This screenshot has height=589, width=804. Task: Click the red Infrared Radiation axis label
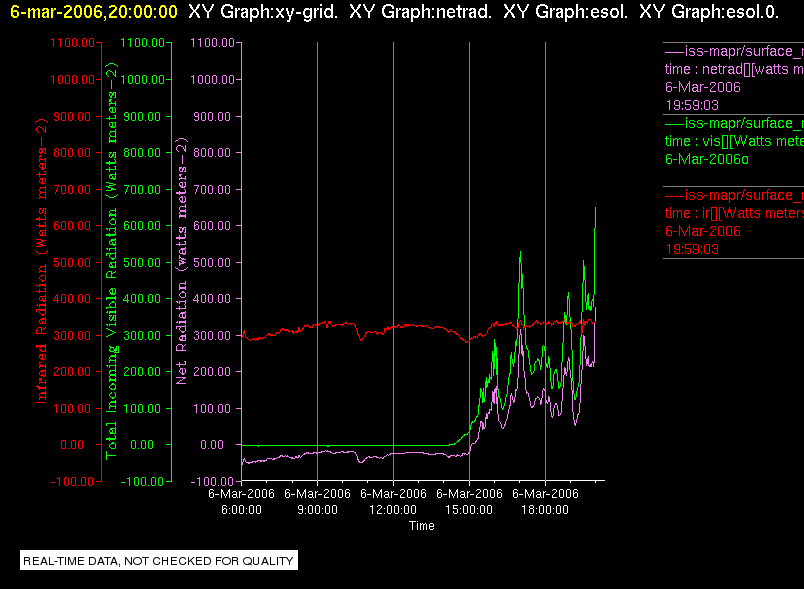(42, 261)
